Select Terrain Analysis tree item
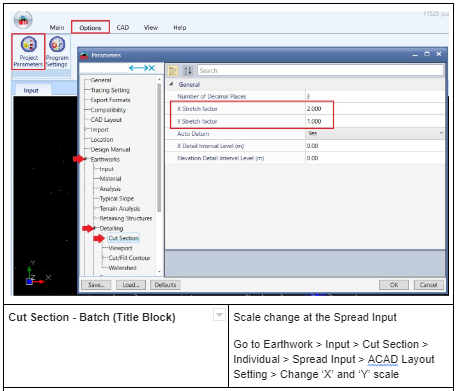 pyautogui.click(x=120, y=208)
